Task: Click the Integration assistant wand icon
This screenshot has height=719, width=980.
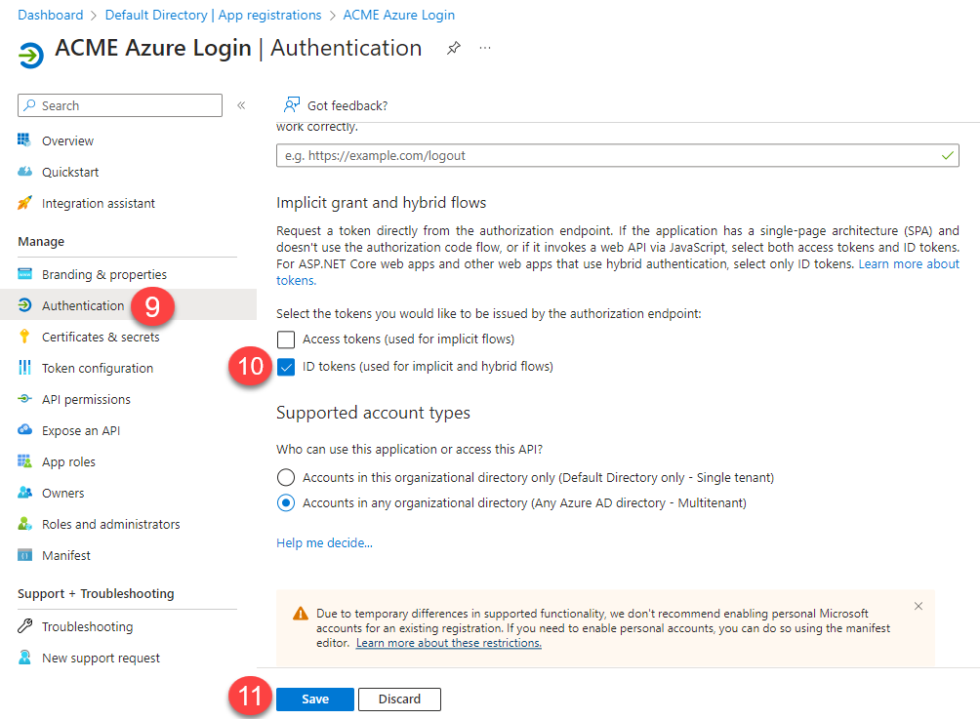Action: point(25,203)
